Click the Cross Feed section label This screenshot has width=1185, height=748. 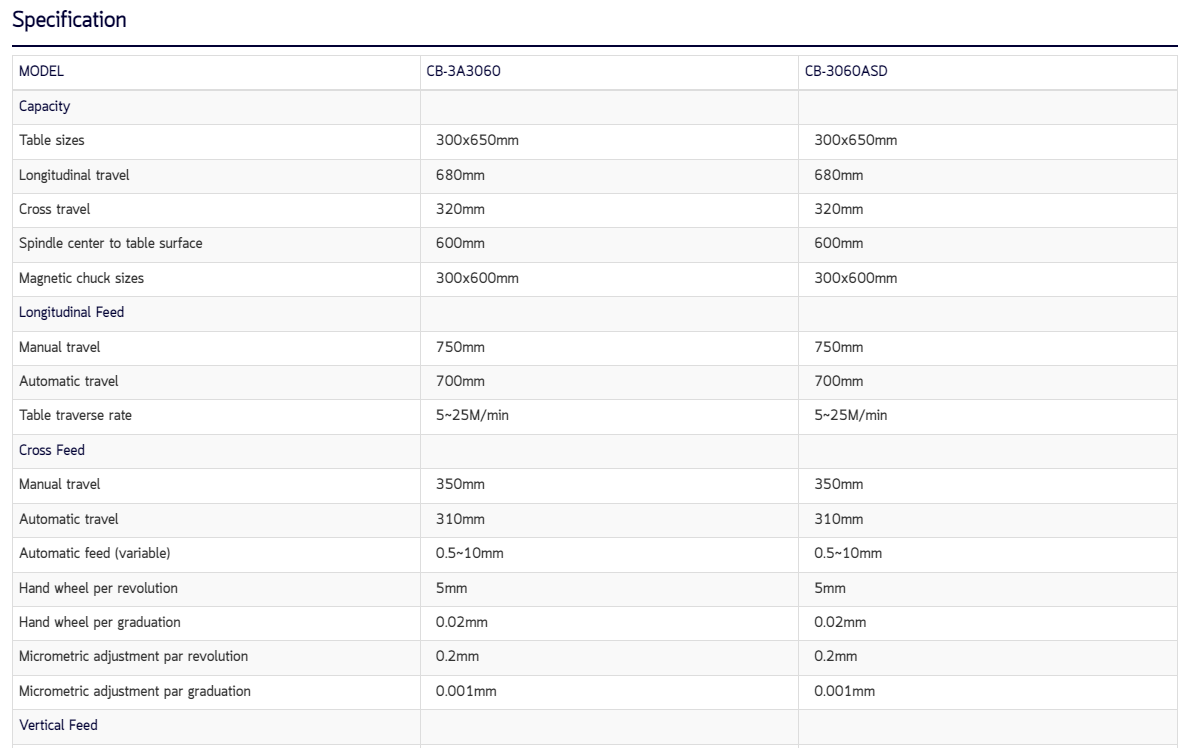(x=51, y=450)
